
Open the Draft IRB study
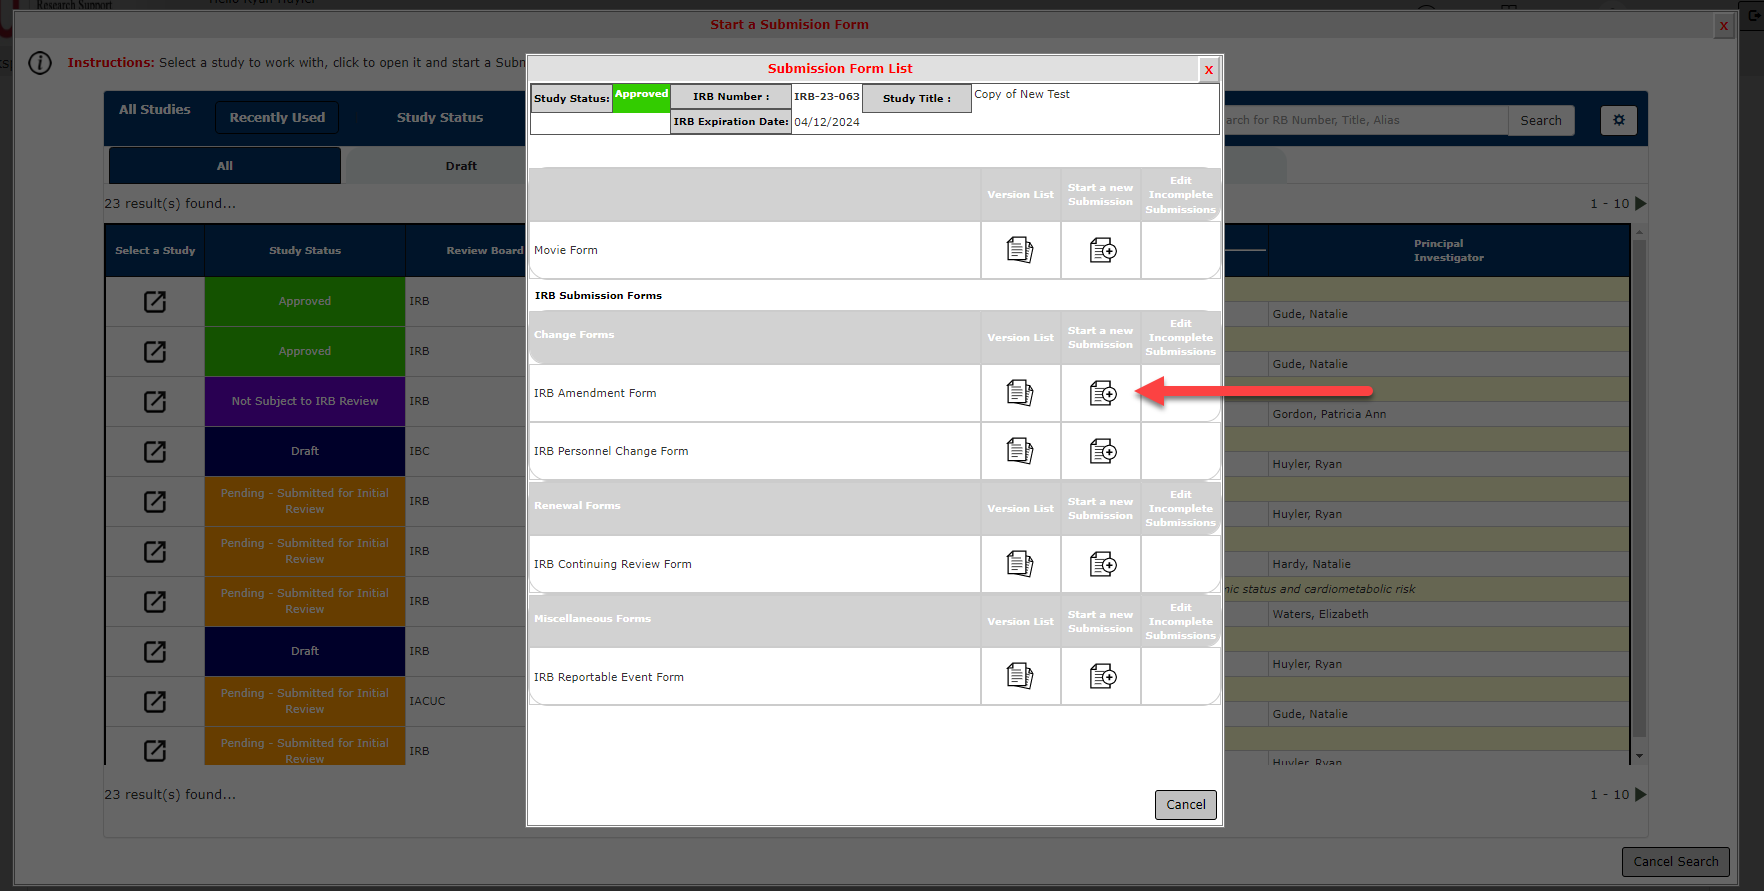[155, 652]
